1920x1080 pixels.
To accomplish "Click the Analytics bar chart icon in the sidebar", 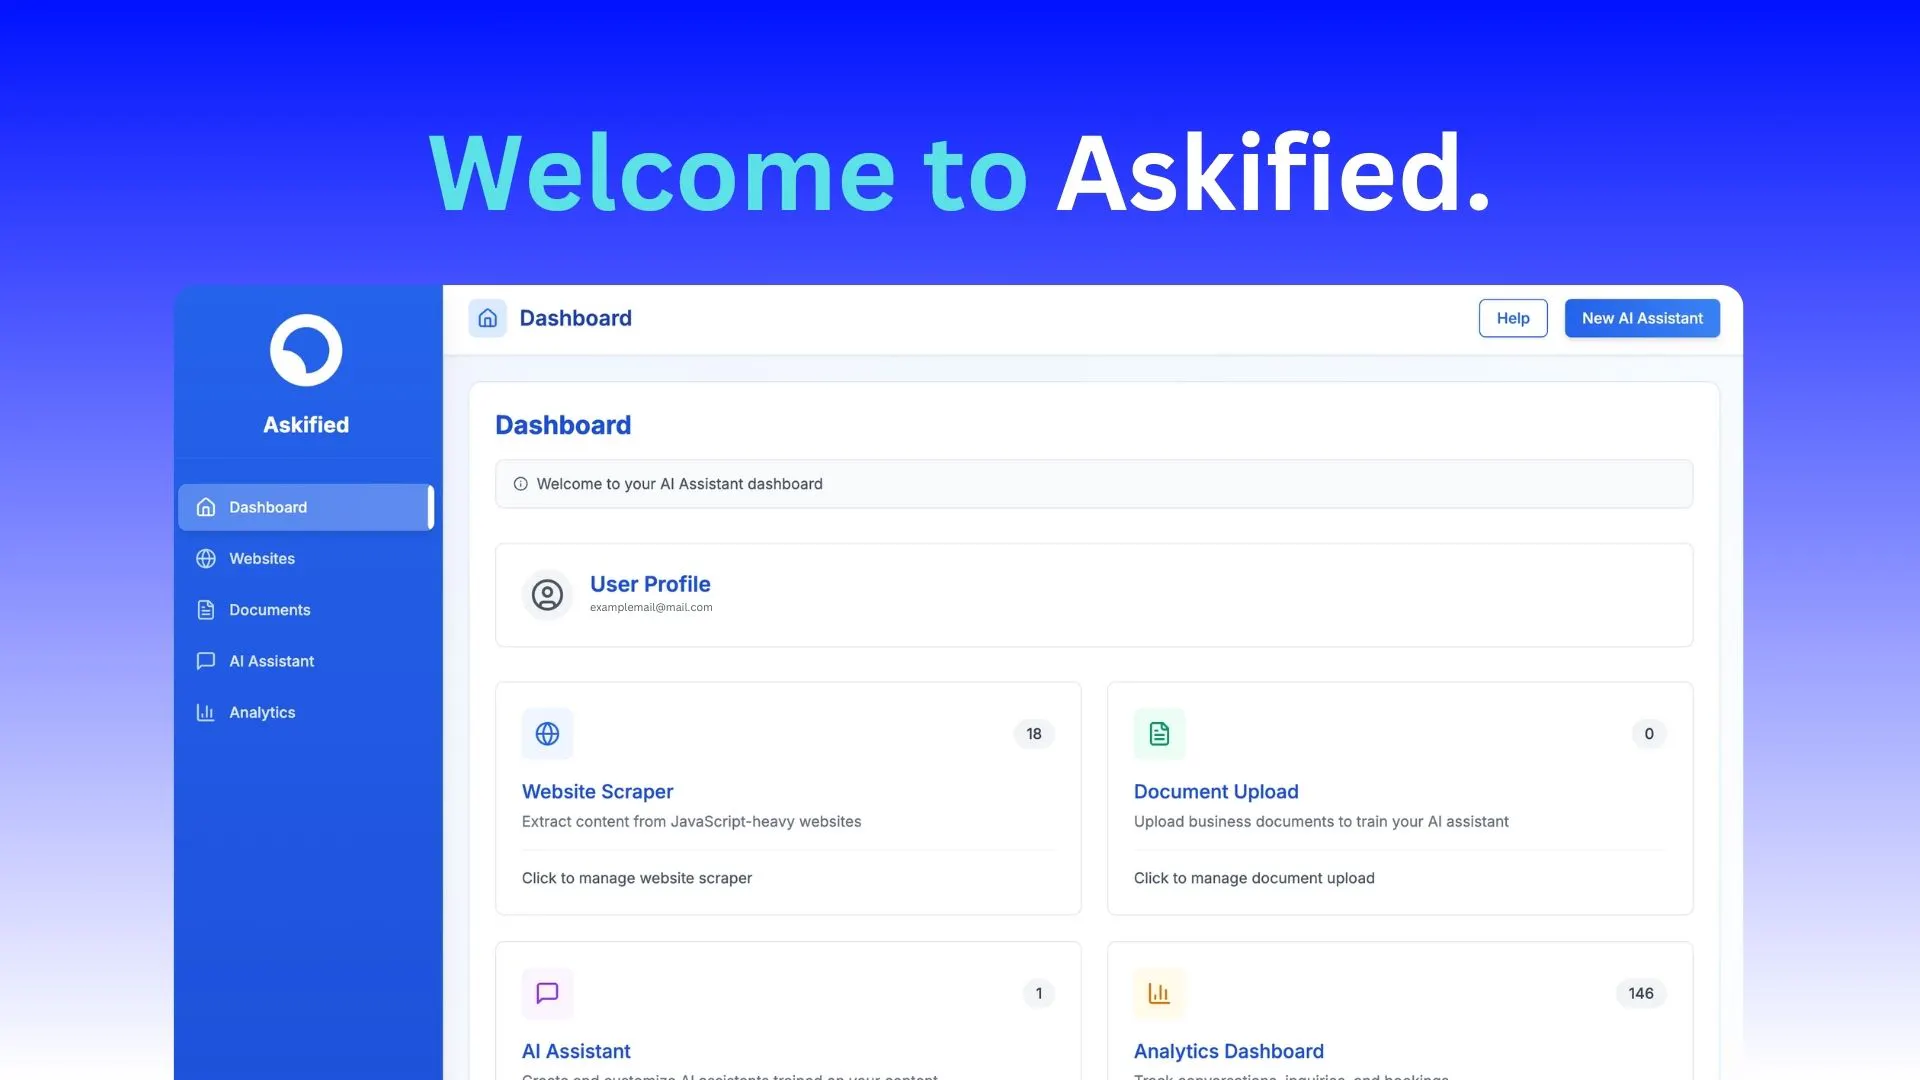I will [x=206, y=712].
